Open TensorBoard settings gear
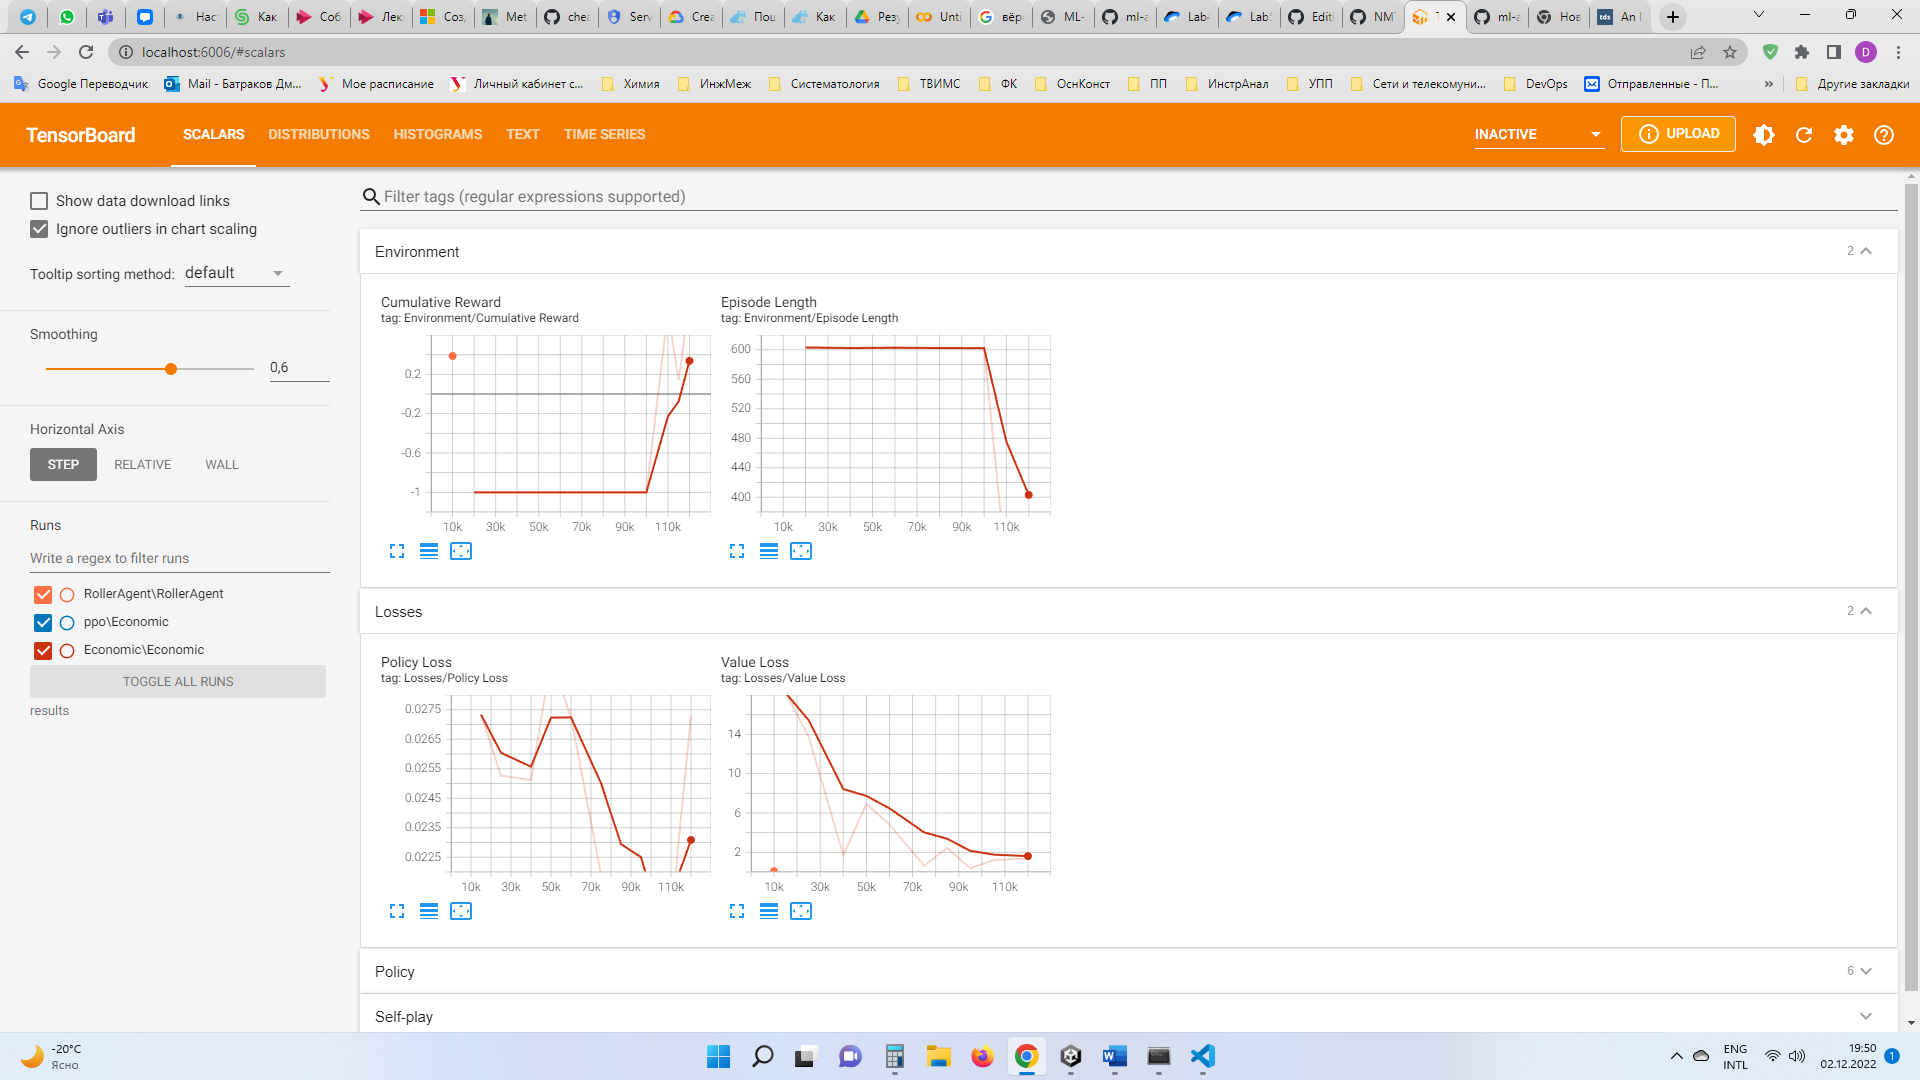Image resolution: width=1920 pixels, height=1080 pixels. tap(1844, 135)
